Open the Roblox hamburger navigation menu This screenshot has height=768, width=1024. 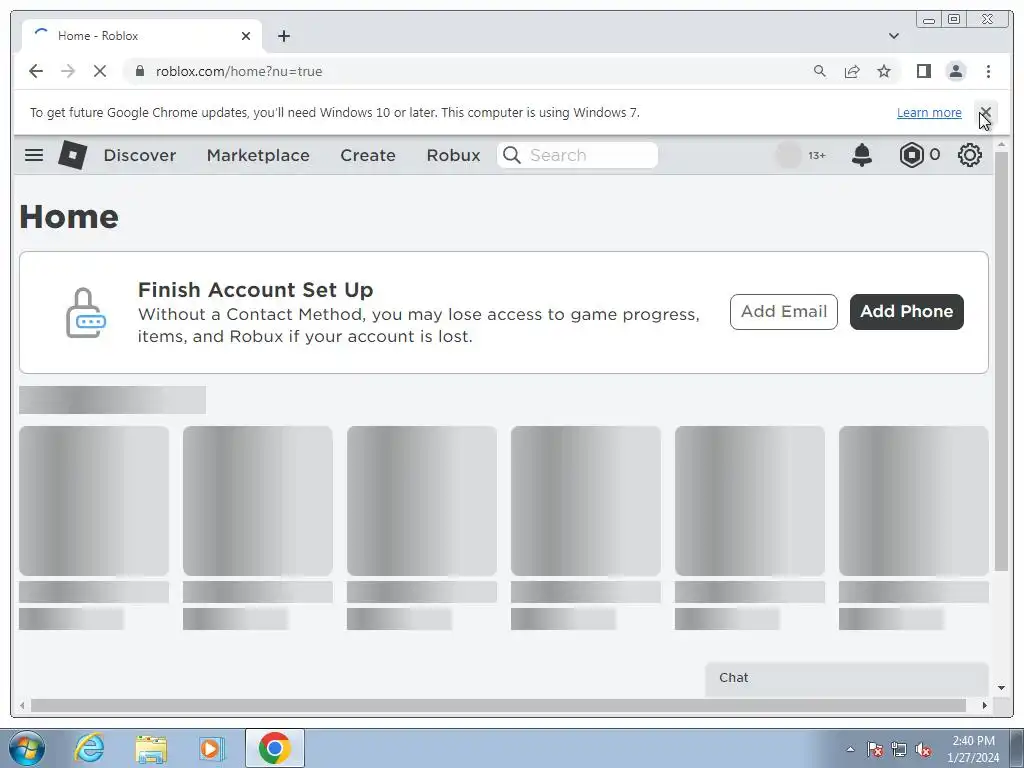[34, 155]
